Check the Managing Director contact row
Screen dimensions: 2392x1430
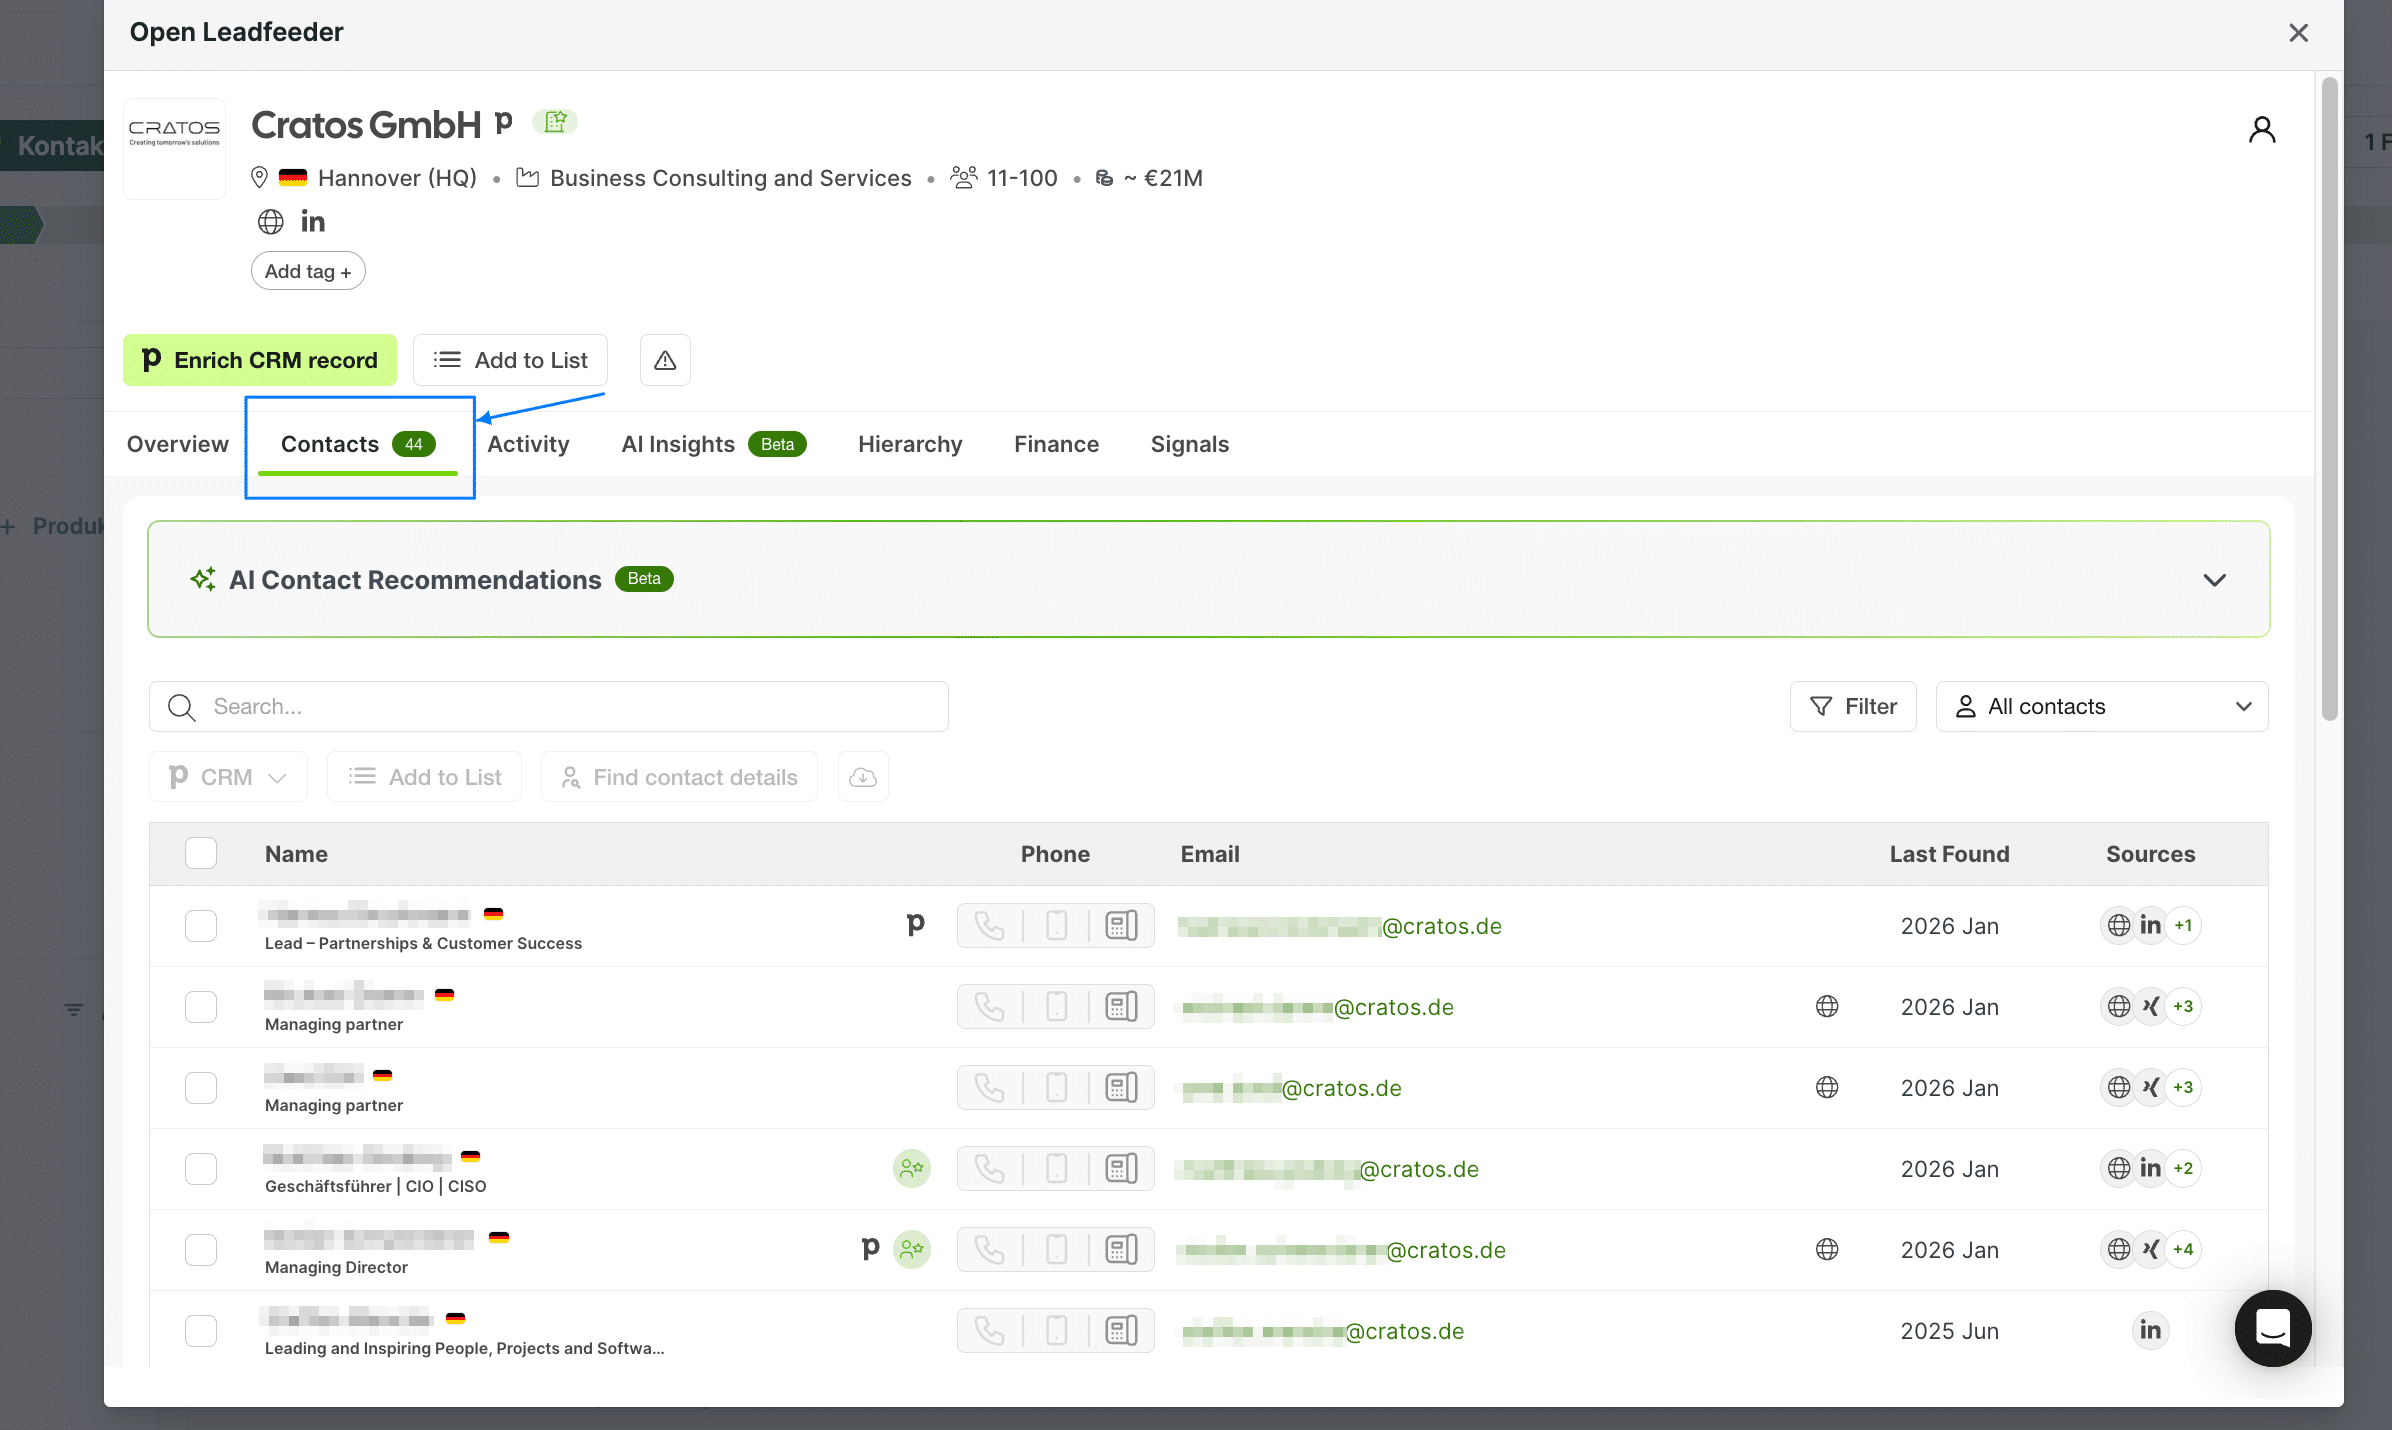point(201,1250)
